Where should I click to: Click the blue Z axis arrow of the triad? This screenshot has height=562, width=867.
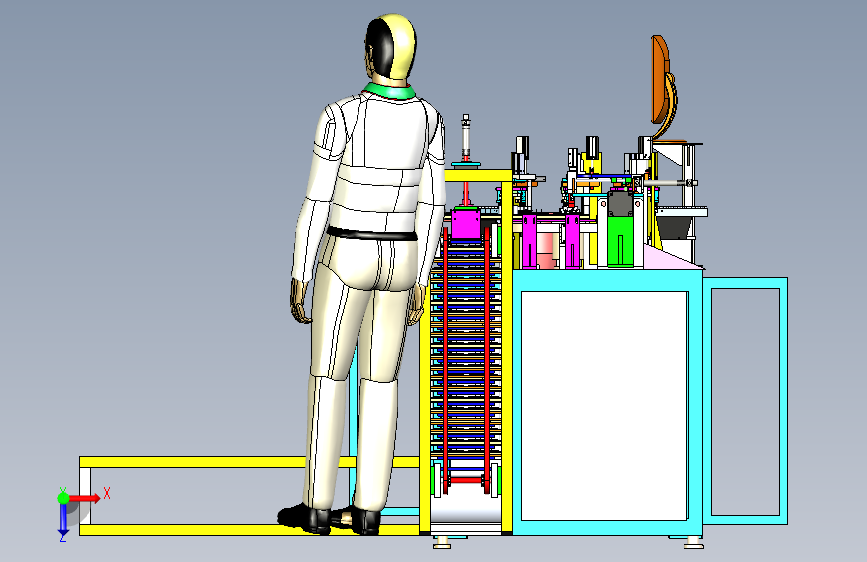point(63,519)
